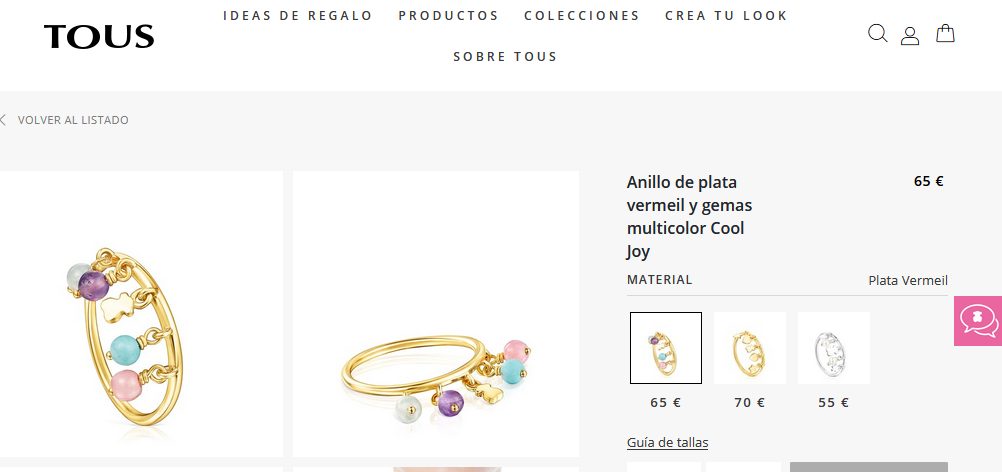1002x472 pixels.
Task: Open the user account icon
Action: coord(909,36)
